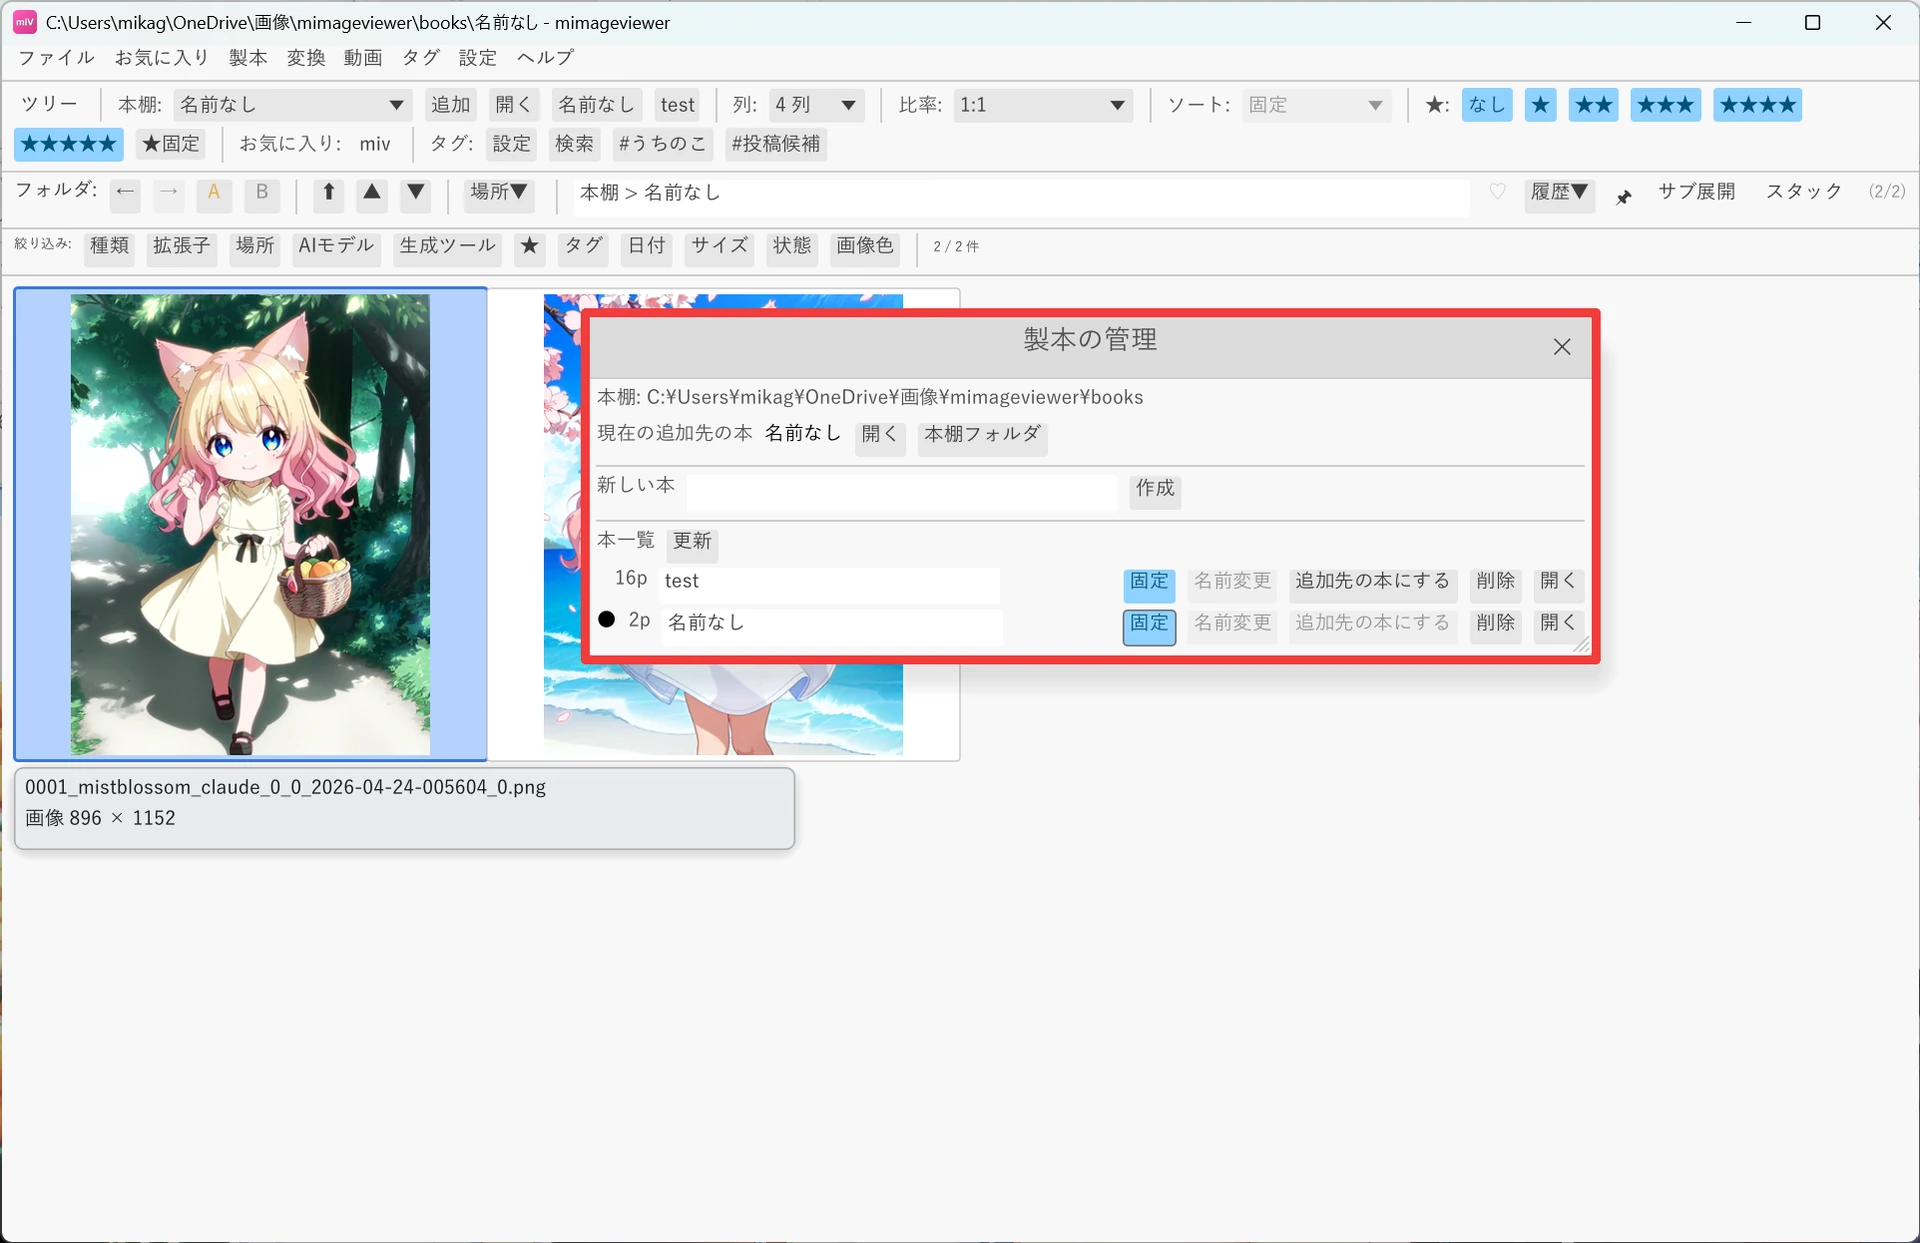1920x1243 pixels.
Task: Click the サブ展開 button
Action: 1697,192
